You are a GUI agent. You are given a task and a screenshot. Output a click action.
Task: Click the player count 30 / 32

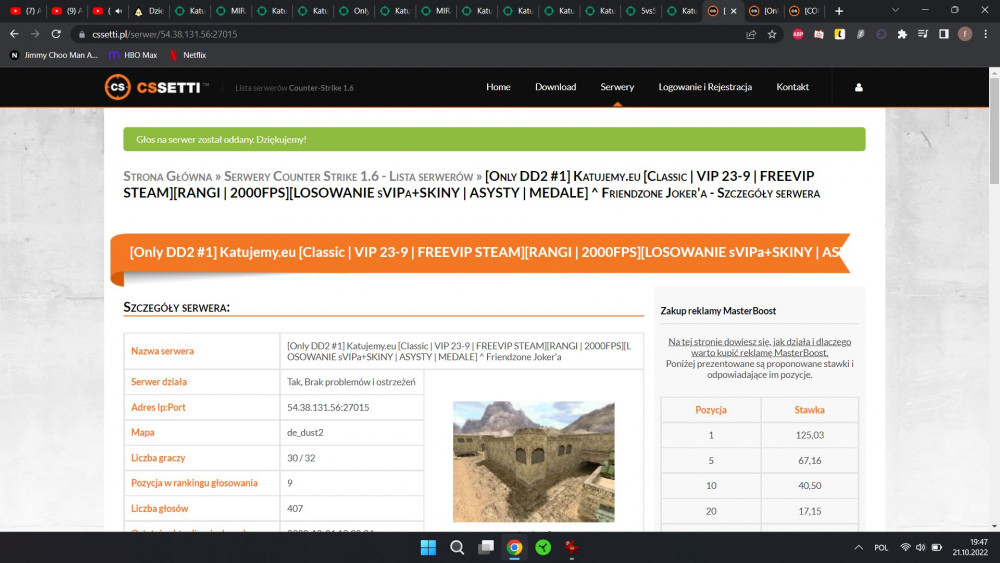[301, 458]
